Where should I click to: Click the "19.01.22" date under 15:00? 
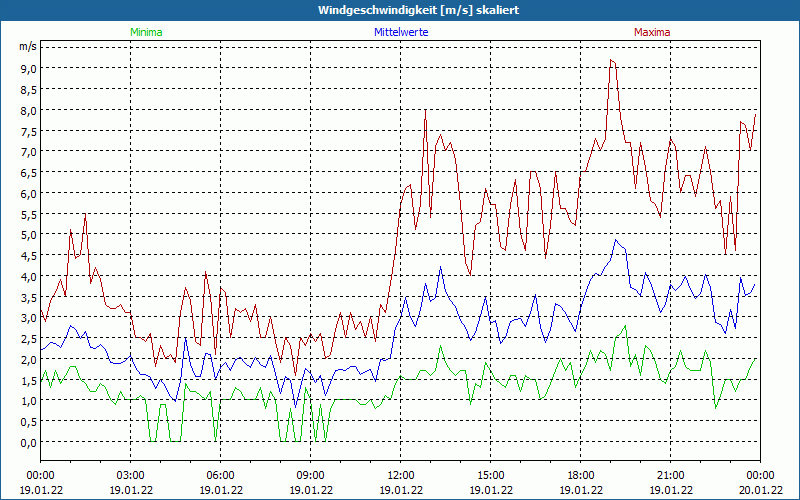[x=490, y=490]
